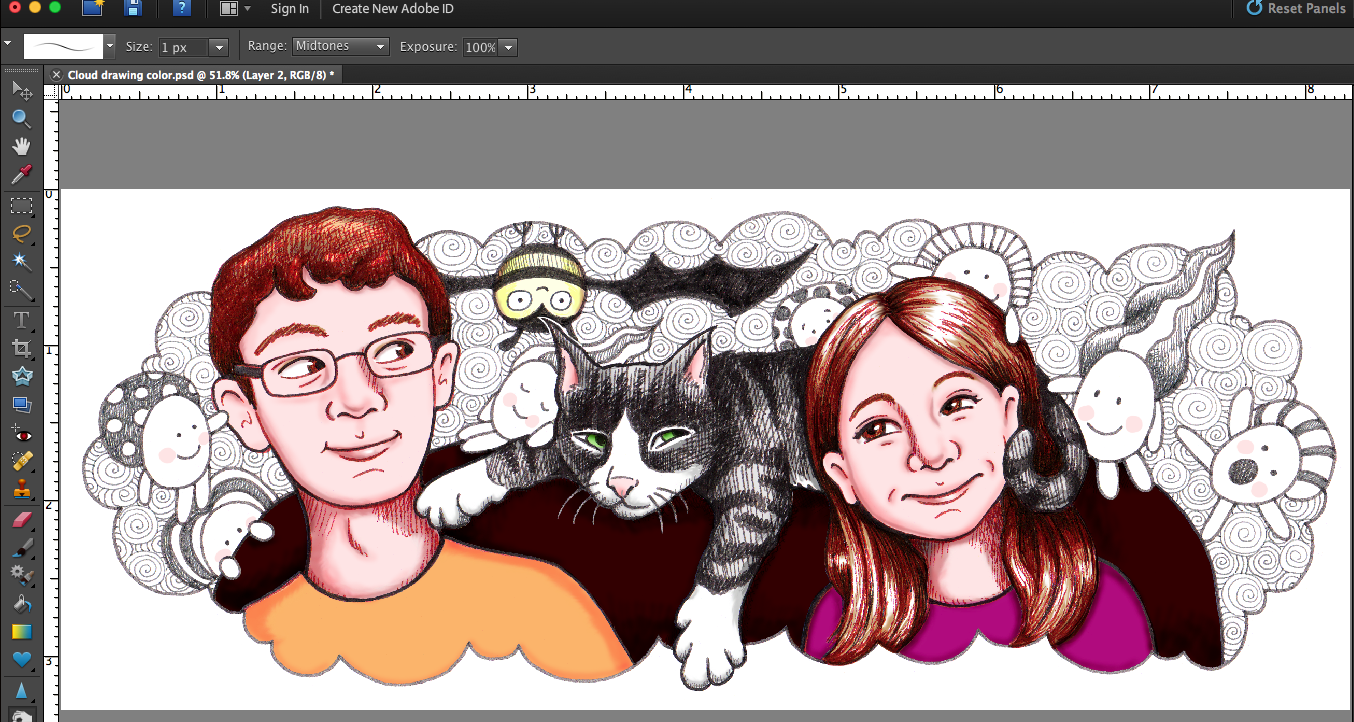Select the Smart Brush gear tool
The image size is (1354, 722).
pyautogui.click(x=21, y=575)
